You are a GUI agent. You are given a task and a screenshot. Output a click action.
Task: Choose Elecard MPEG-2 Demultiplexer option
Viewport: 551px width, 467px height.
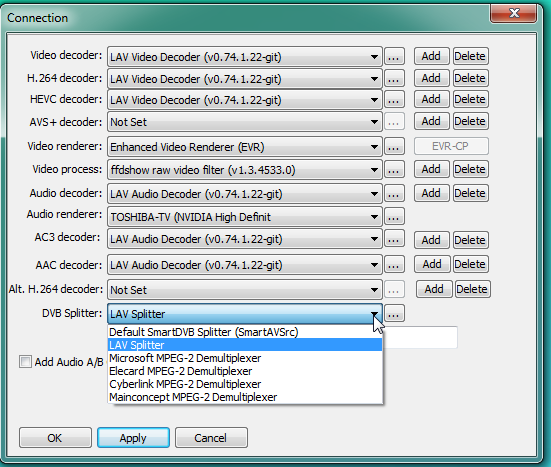click(245, 371)
